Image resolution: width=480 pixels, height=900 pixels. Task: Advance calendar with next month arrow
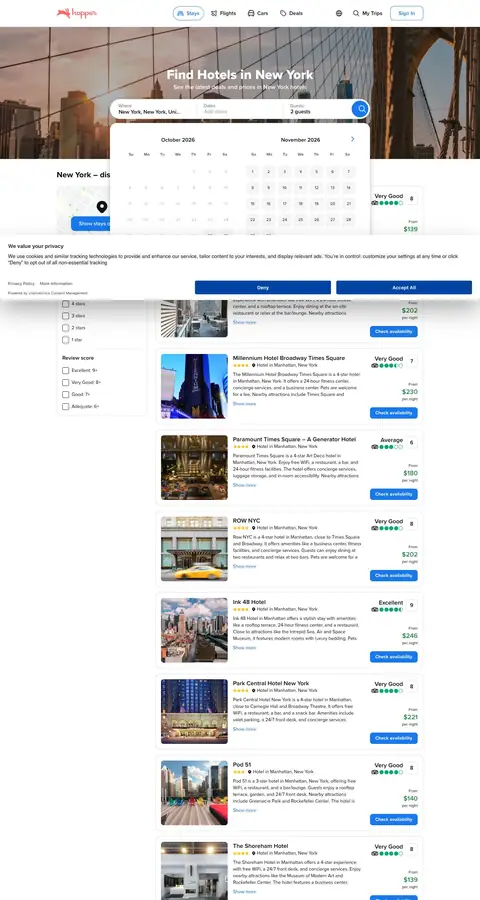pyautogui.click(x=353, y=139)
